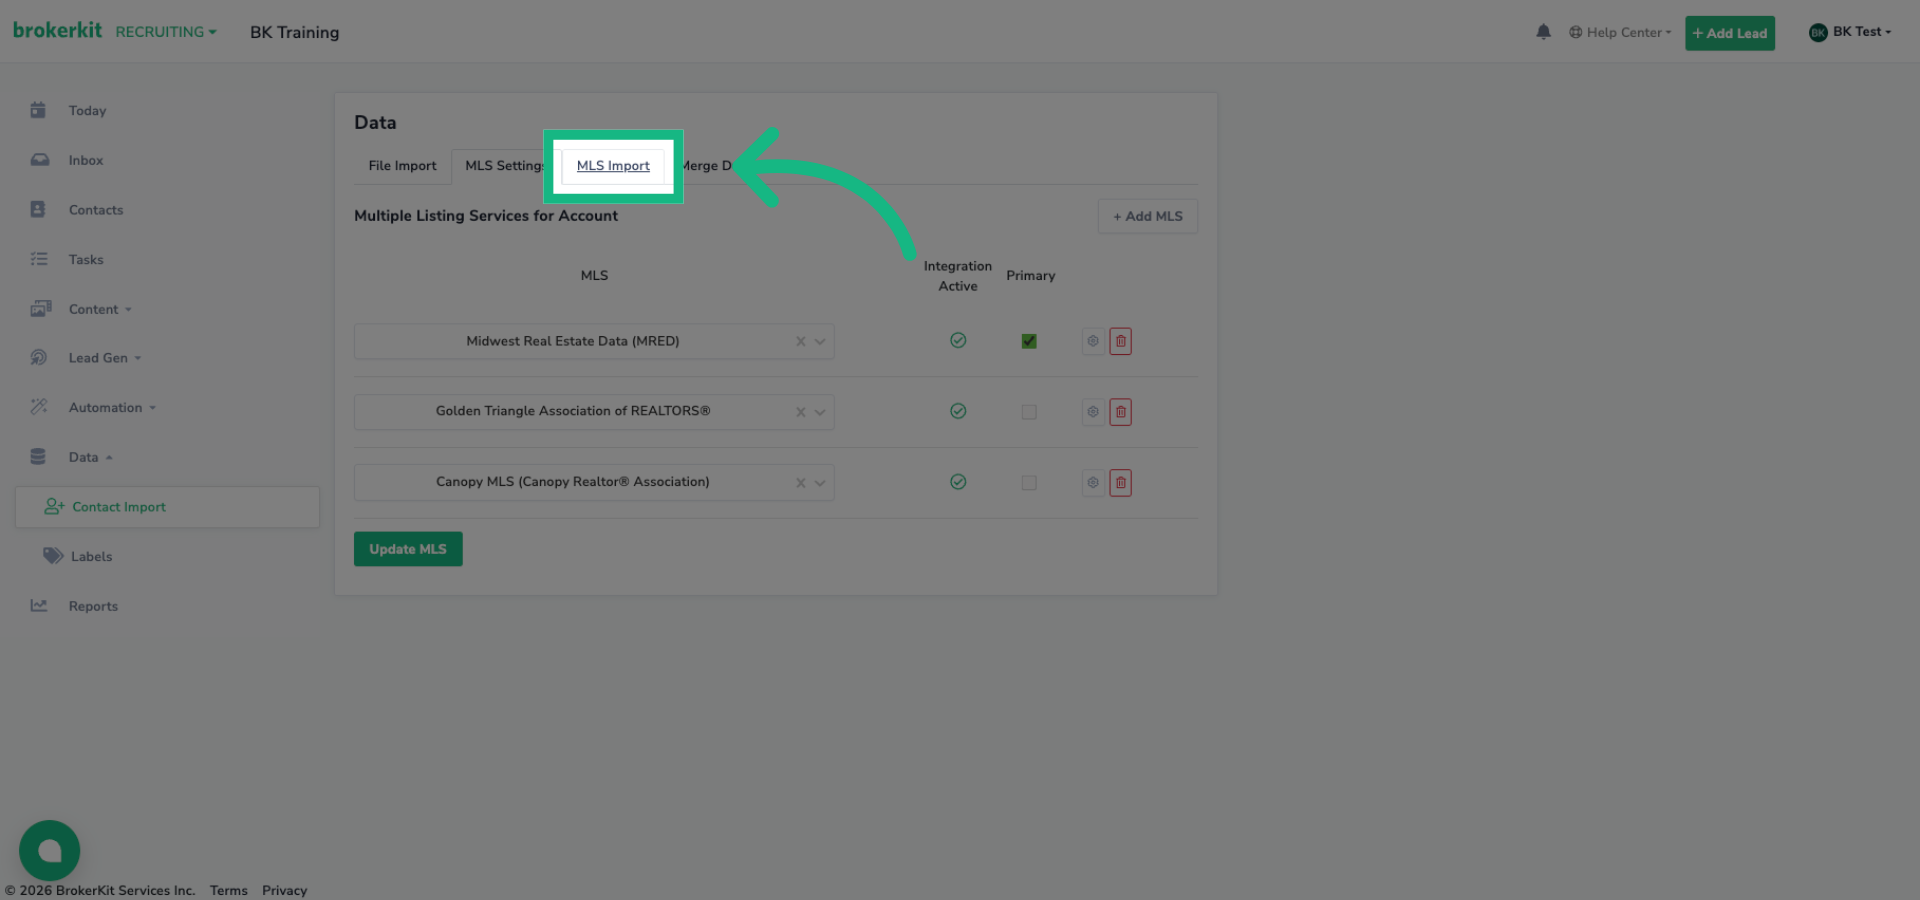Click integration active checkmark for MRED
The height and width of the screenshot is (900, 1920).
point(958,341)
